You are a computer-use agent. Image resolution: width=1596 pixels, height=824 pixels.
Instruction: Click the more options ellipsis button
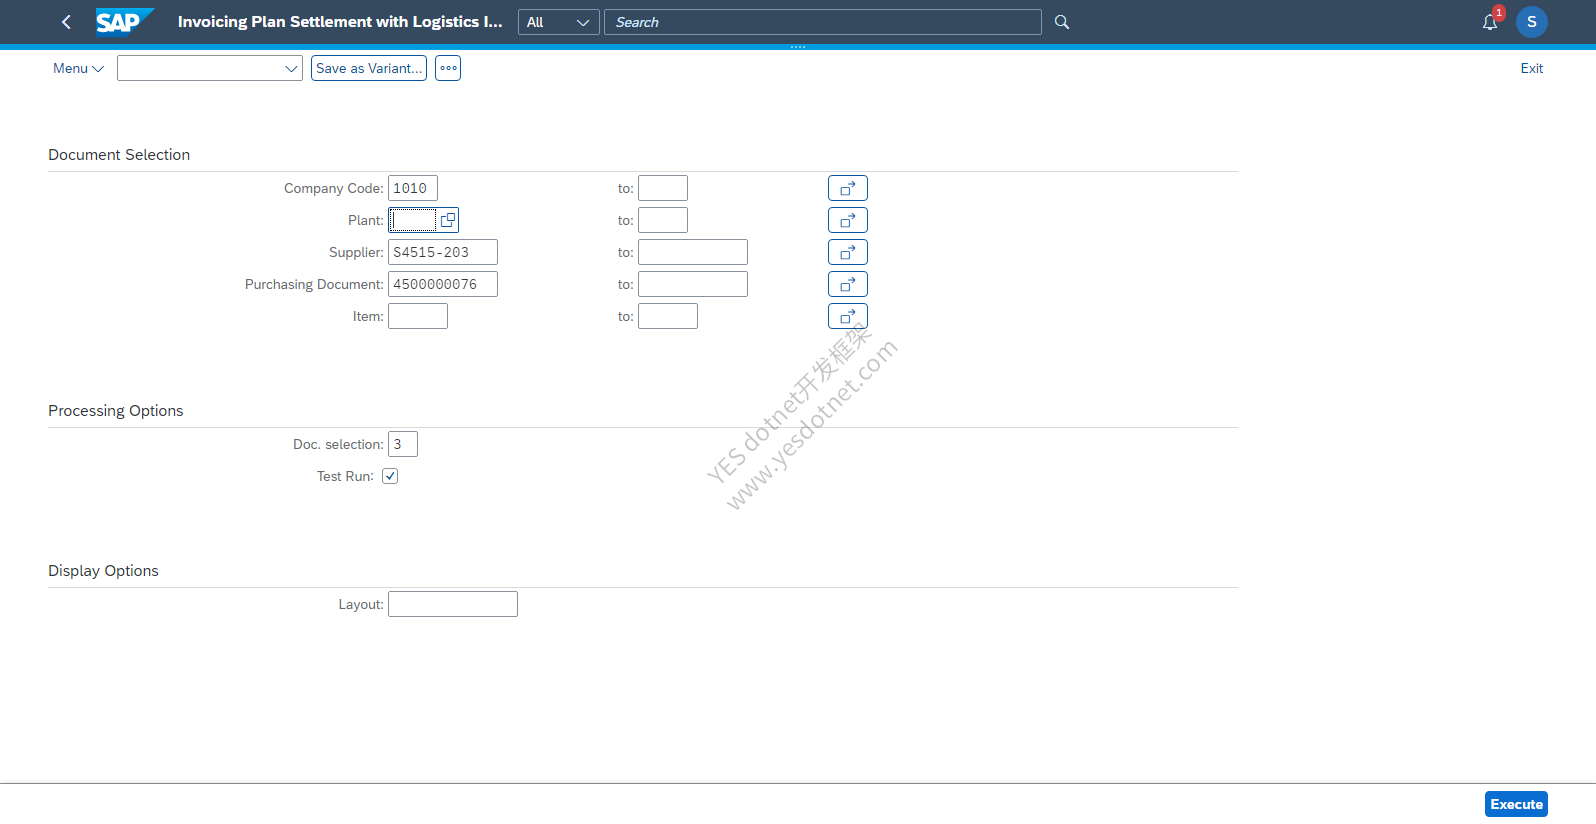pos(448,68)
